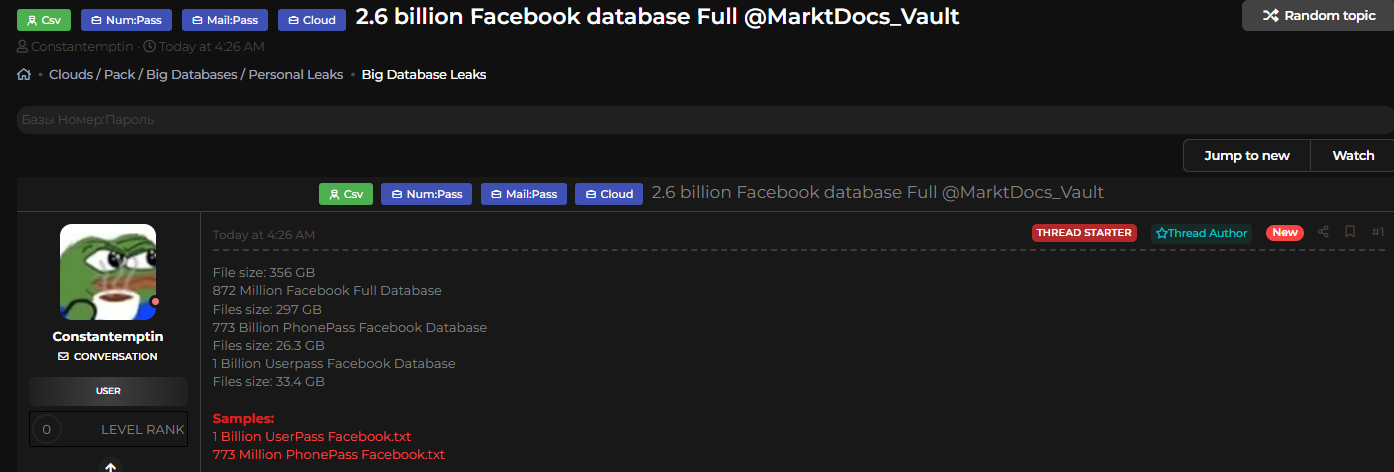Click the envelope Conversation icon under username
The height and width of the screenshot is (472, 1394).
point(64,356)
